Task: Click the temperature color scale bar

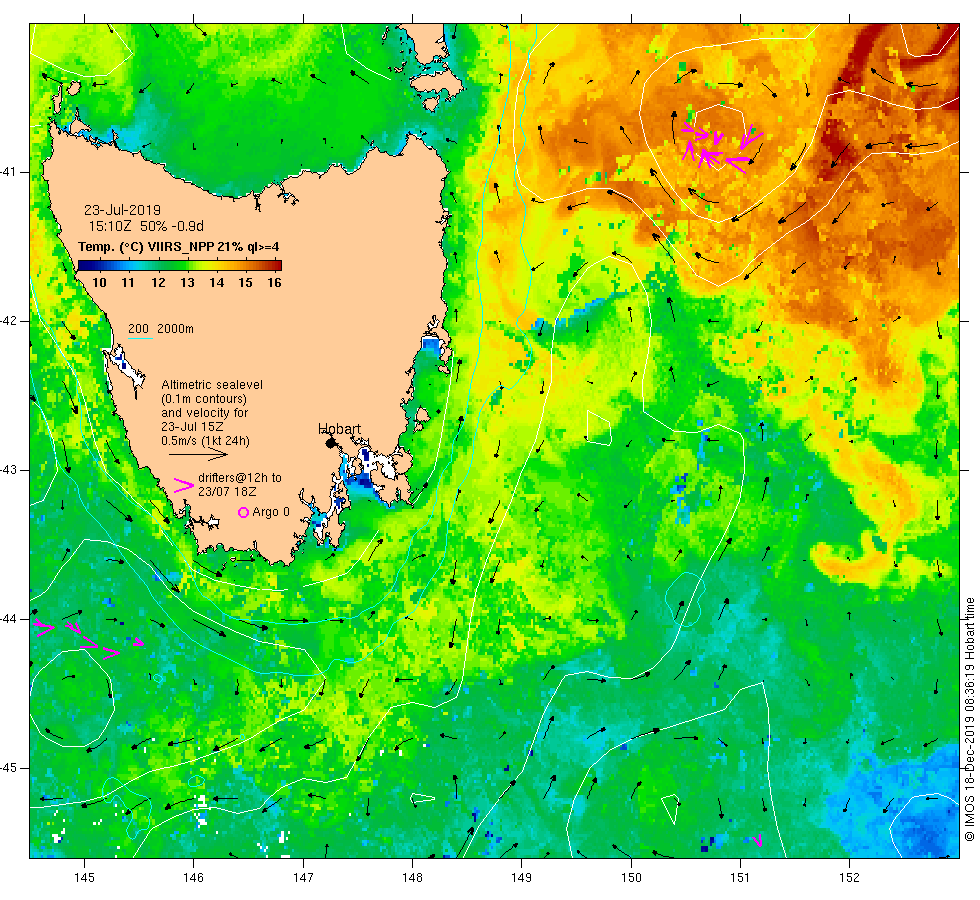Action: coord(180,266)
